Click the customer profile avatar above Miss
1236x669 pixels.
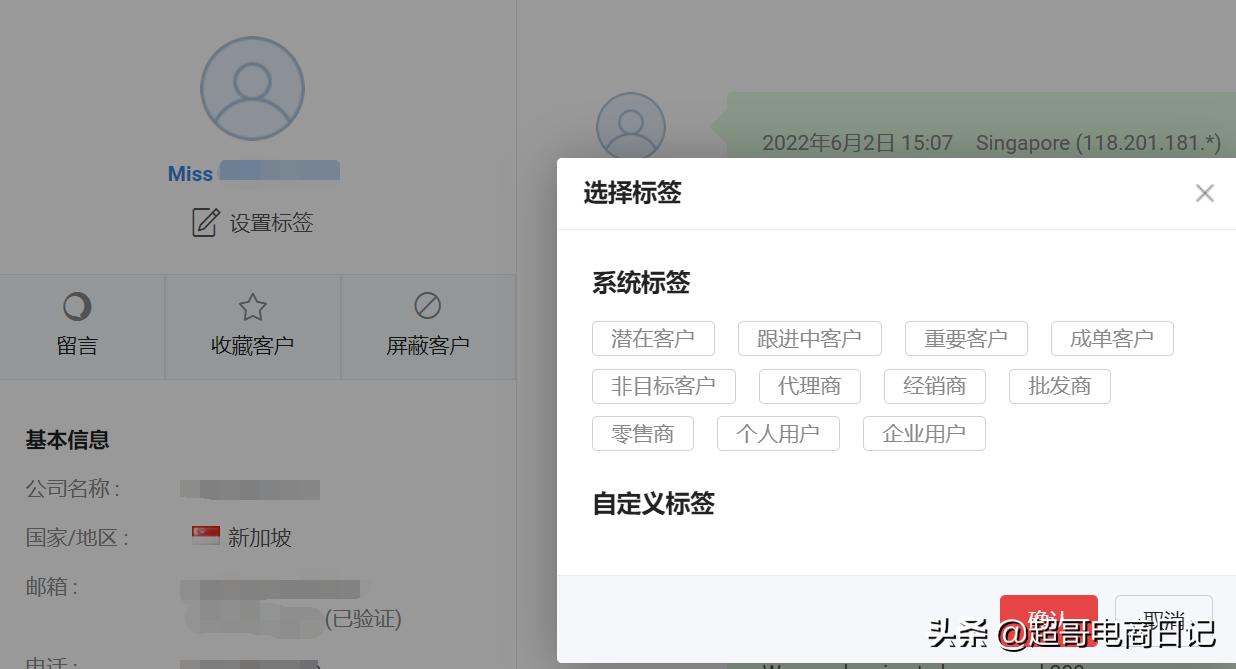(x=252, y=88)
